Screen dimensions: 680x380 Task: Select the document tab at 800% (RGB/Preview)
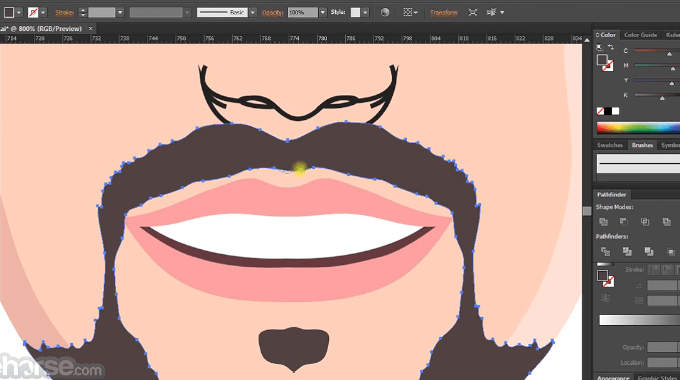(x=42, y=29)
